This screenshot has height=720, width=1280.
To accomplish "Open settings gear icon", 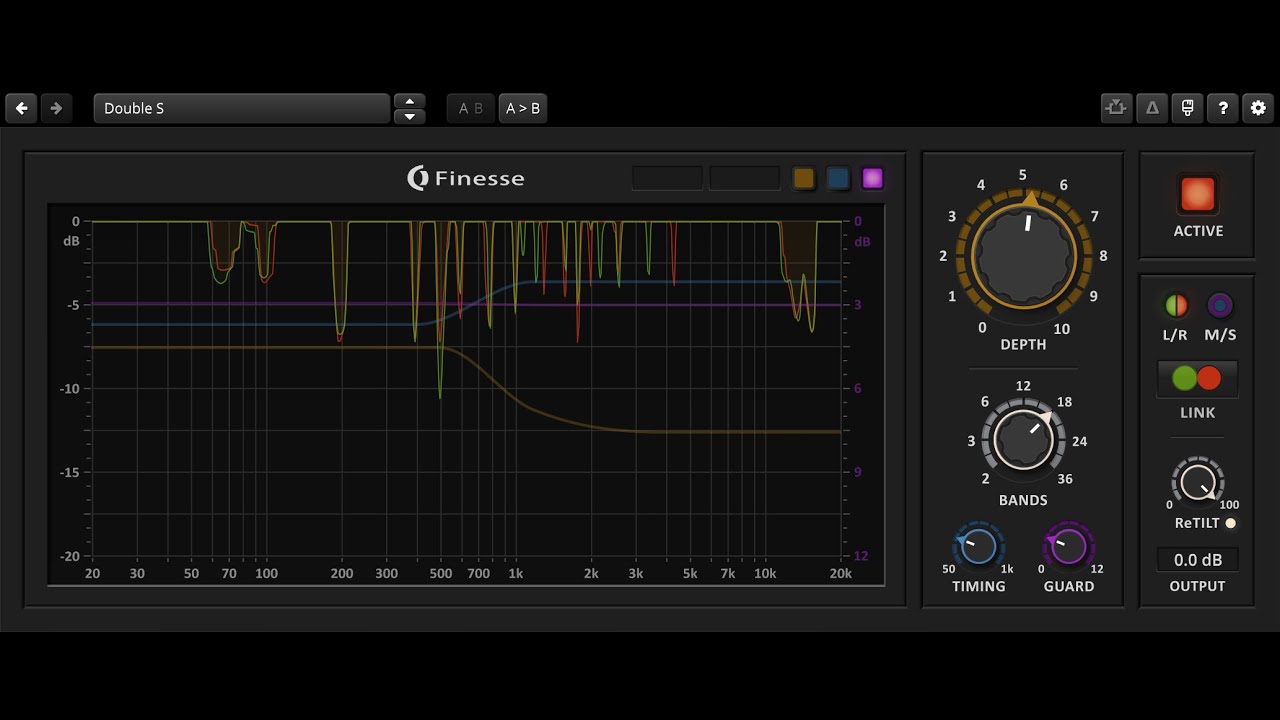I will (1258, 108).
